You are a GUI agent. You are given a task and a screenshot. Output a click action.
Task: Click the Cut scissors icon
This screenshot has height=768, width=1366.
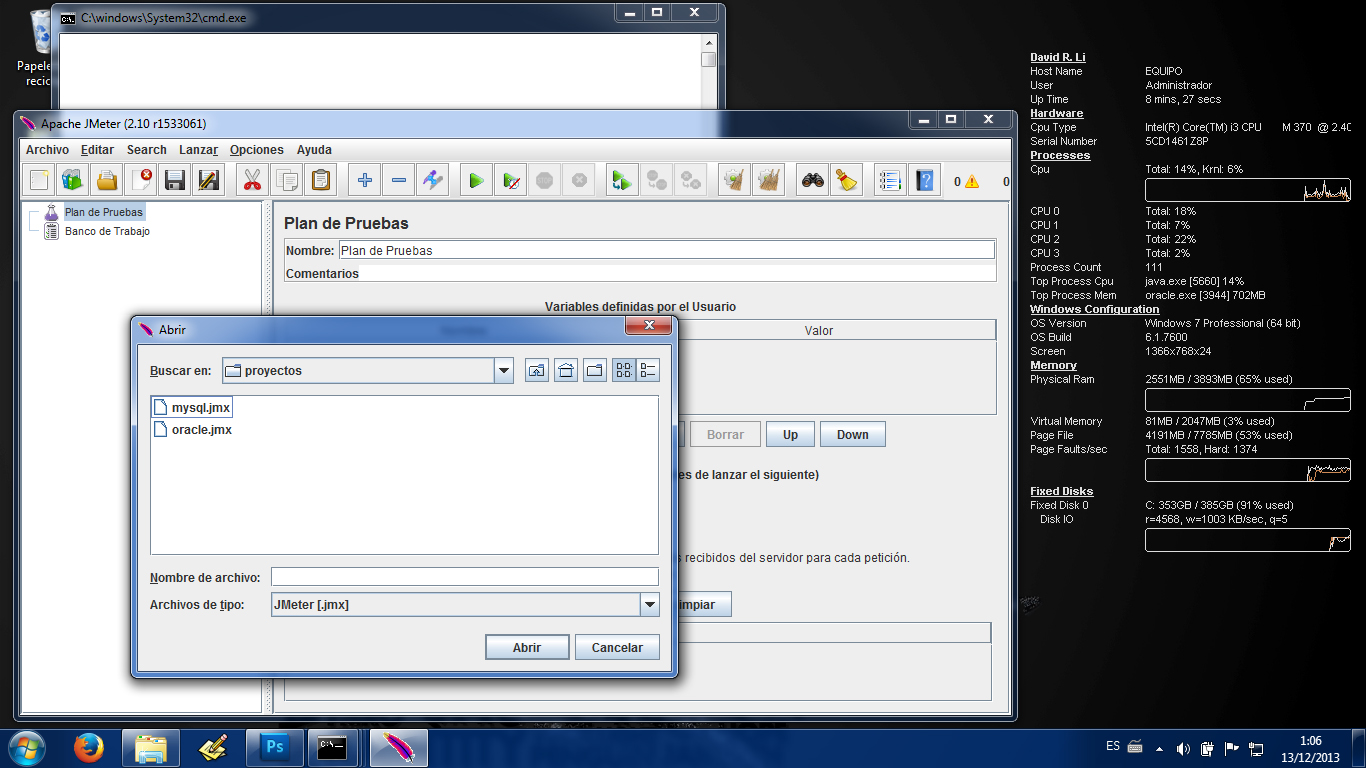(252, 181)
